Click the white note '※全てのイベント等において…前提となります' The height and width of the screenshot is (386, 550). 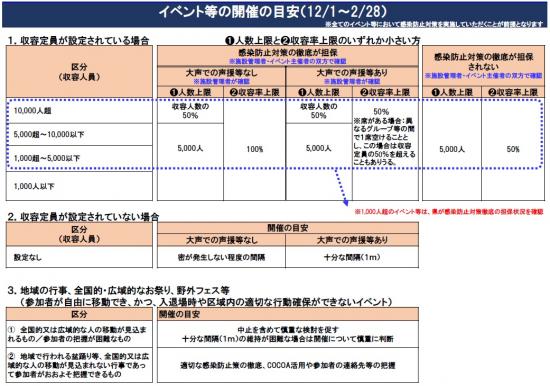[434, 24]
